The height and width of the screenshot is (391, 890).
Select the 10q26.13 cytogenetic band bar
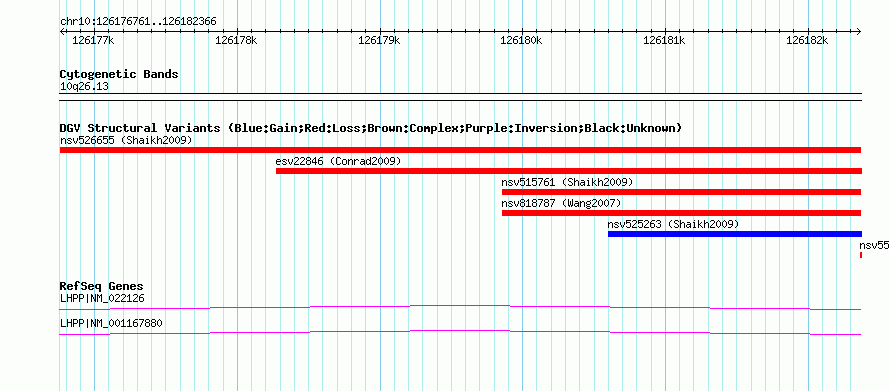pos(460,96)
